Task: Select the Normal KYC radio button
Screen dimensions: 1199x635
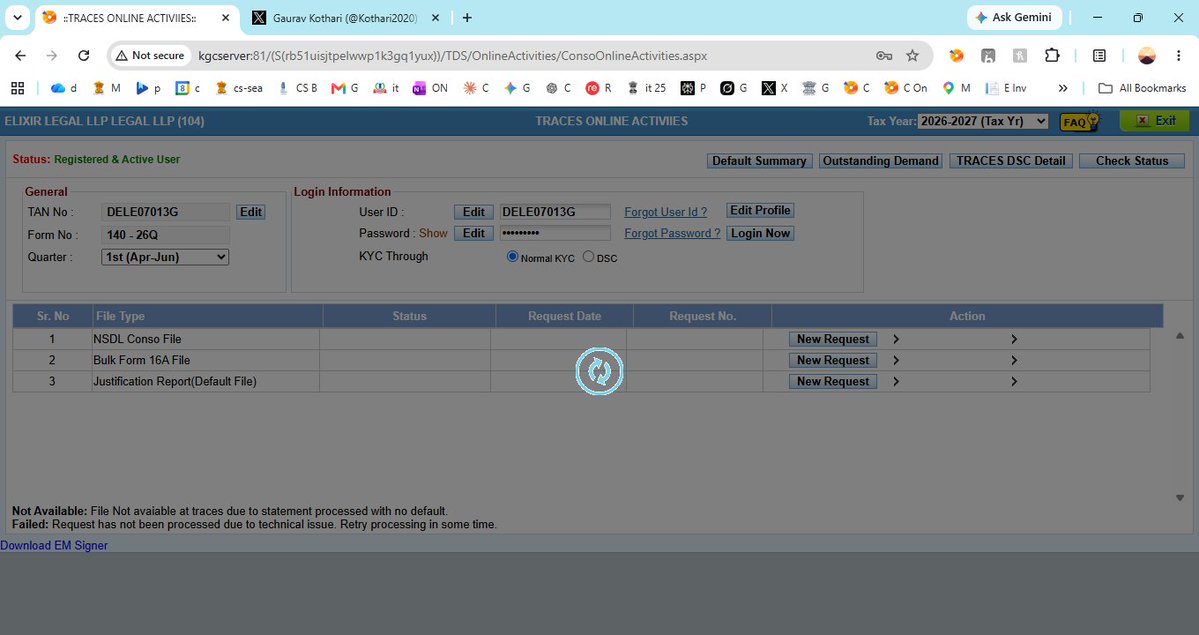Action: (x=512, y=257)
